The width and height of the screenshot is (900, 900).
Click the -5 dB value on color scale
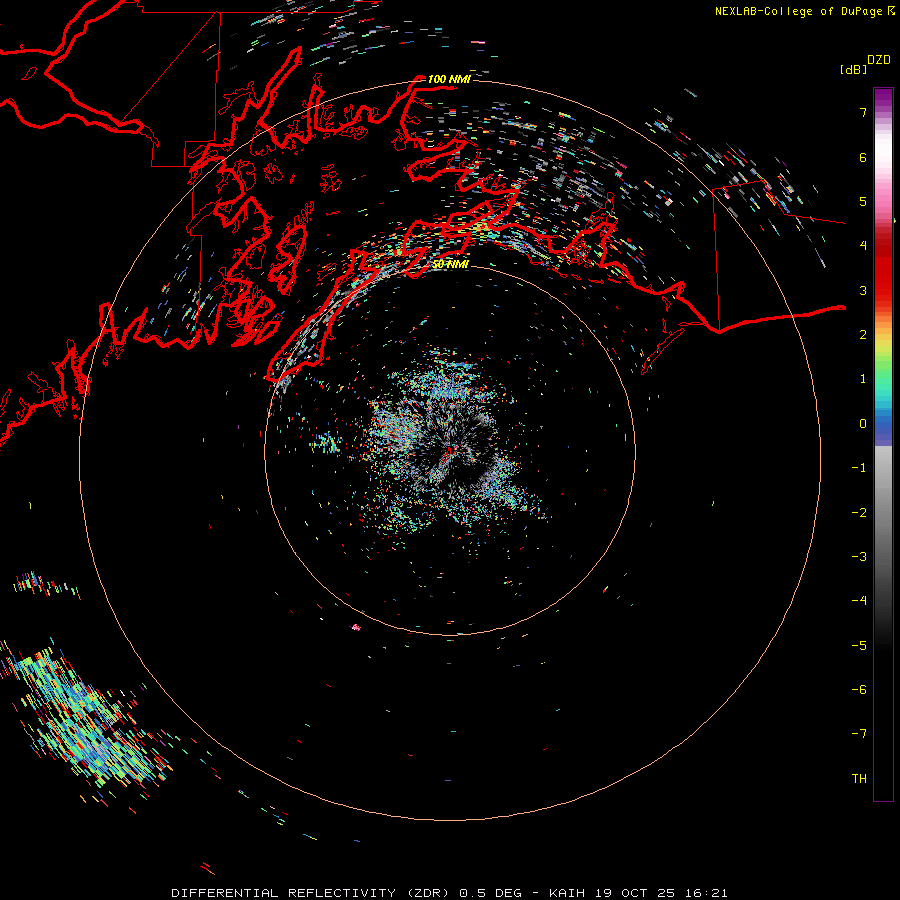(859, 646)
